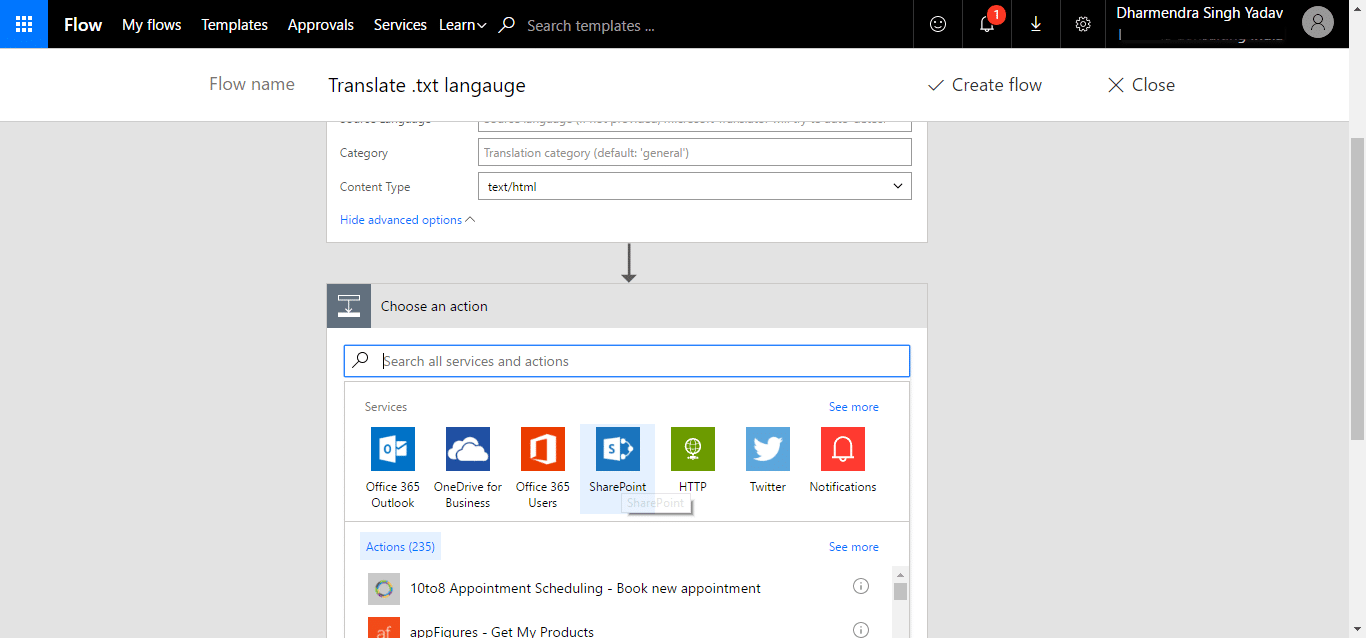
Task: Show info for 10to8 Book new appointment
Action: [861, 587]
